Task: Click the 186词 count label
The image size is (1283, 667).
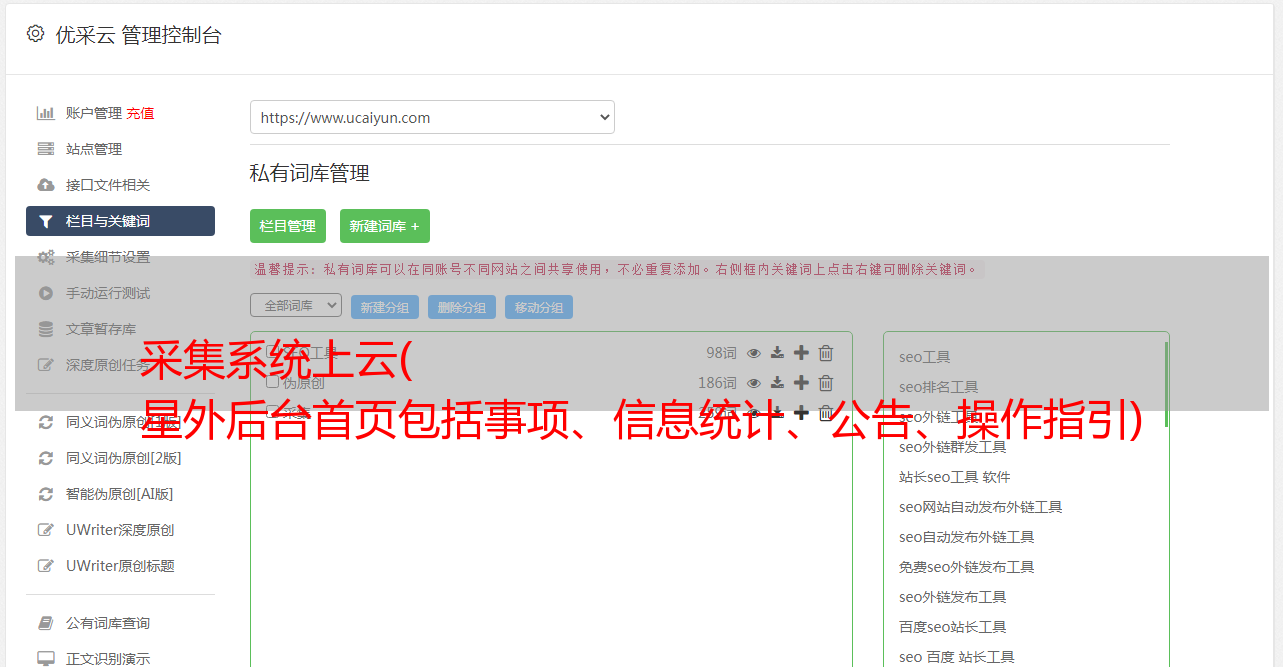Action: pos(717,383)
